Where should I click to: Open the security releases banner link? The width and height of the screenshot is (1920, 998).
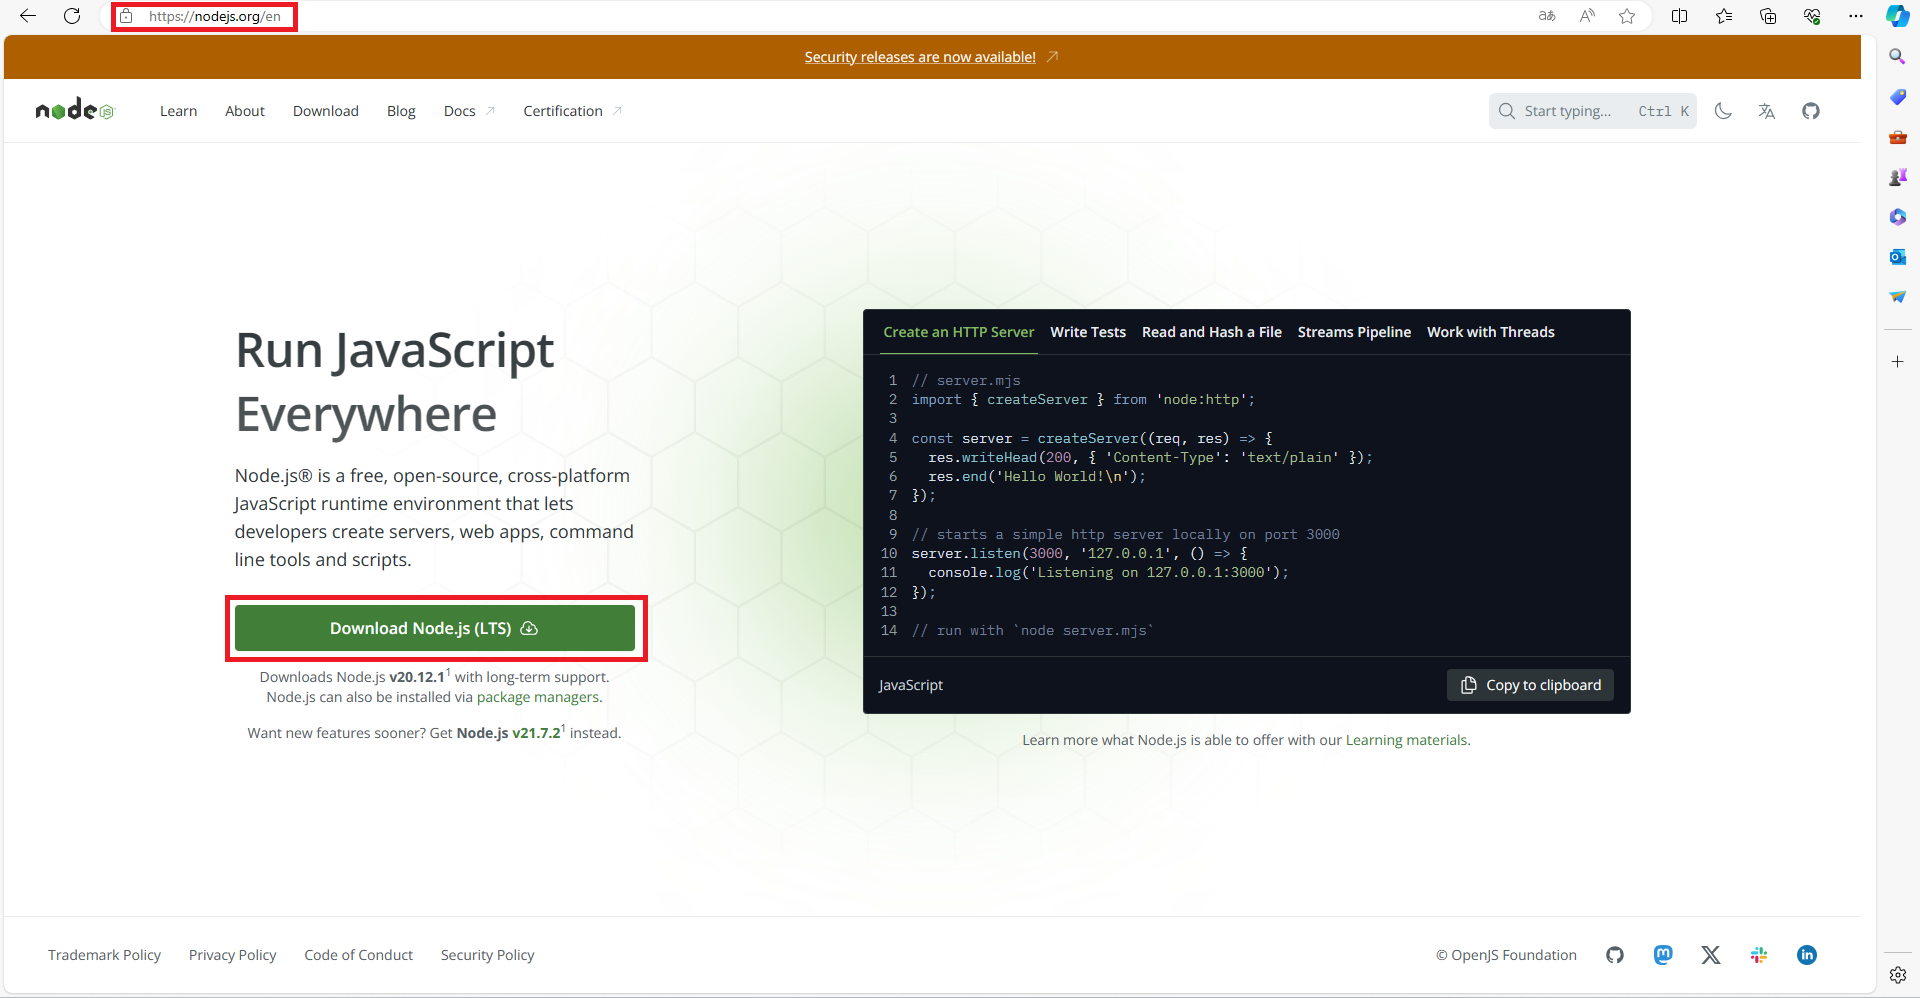931,57
